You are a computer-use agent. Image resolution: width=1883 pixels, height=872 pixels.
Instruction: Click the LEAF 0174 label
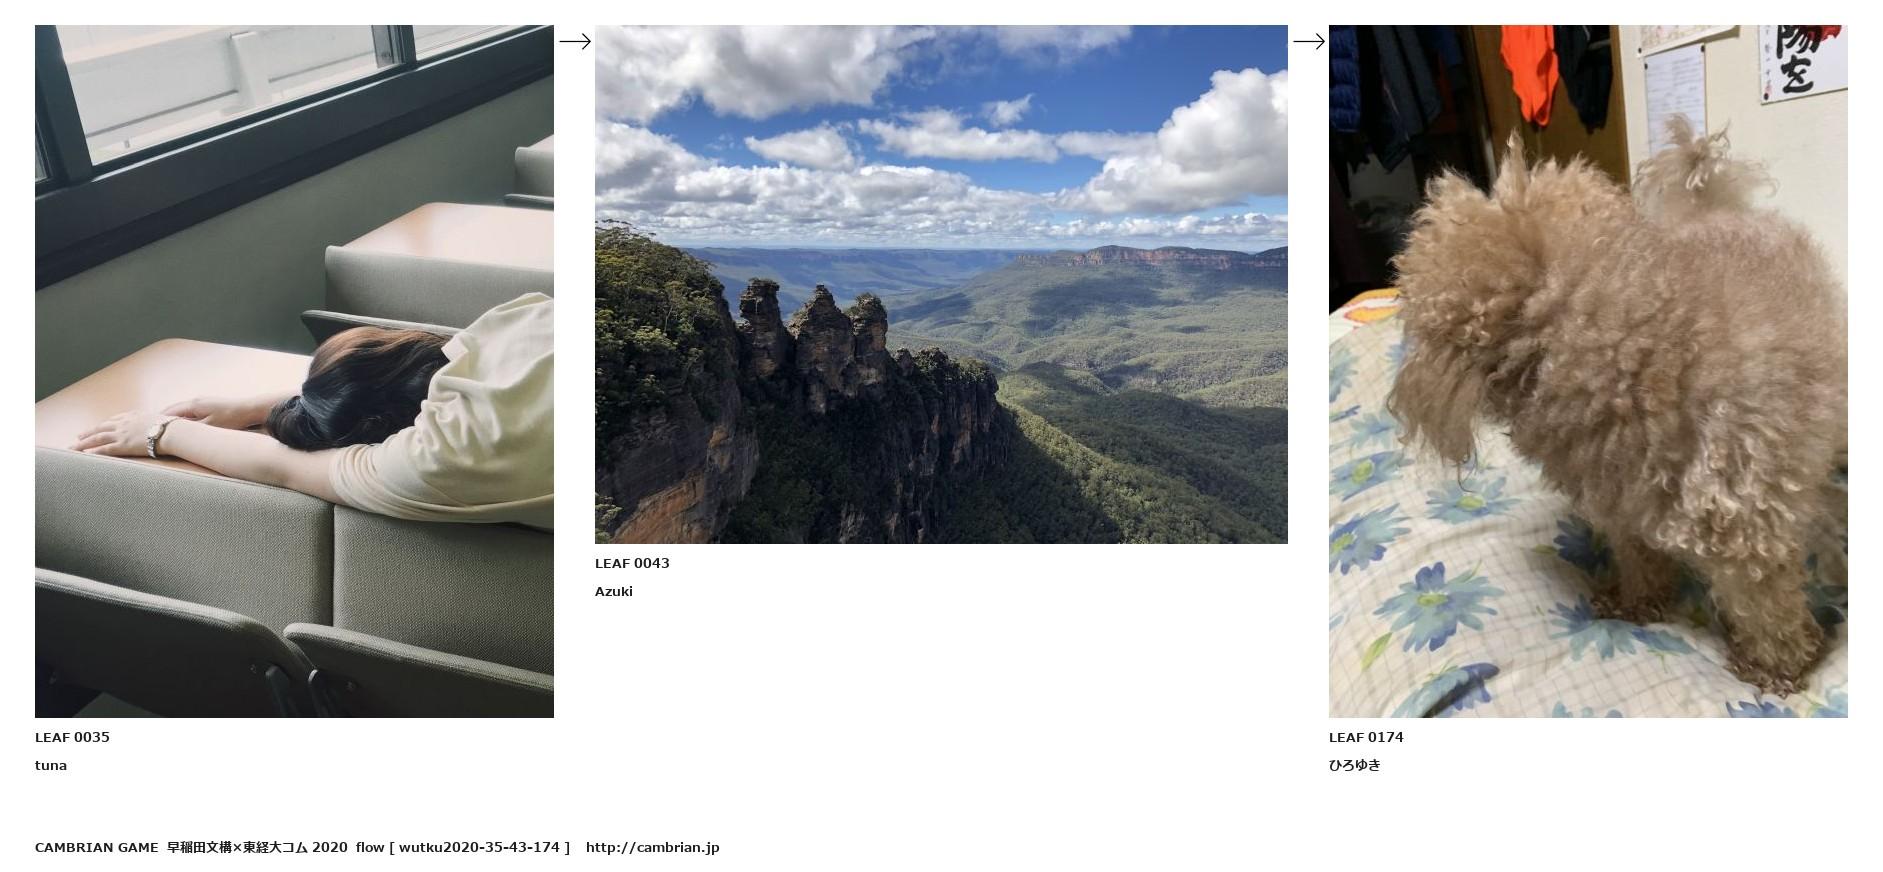(1366, 737)
